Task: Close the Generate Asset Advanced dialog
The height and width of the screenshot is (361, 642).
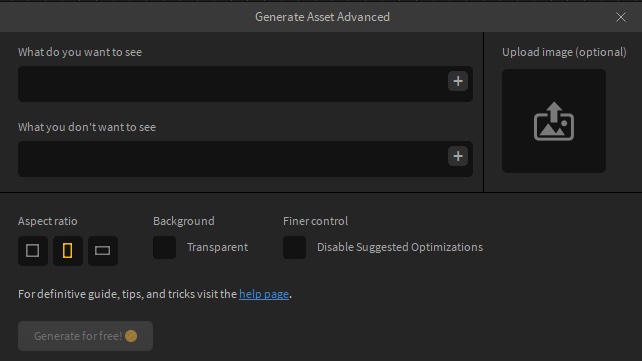Action: [621, 17]
